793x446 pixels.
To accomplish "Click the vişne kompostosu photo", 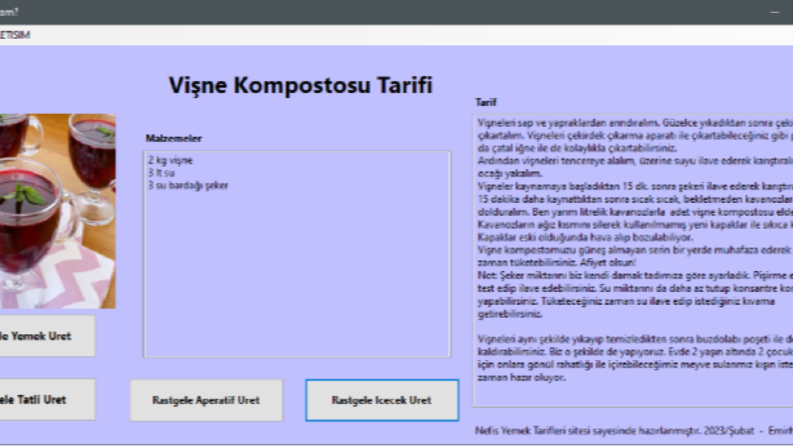I will click(x=57, y=211).
